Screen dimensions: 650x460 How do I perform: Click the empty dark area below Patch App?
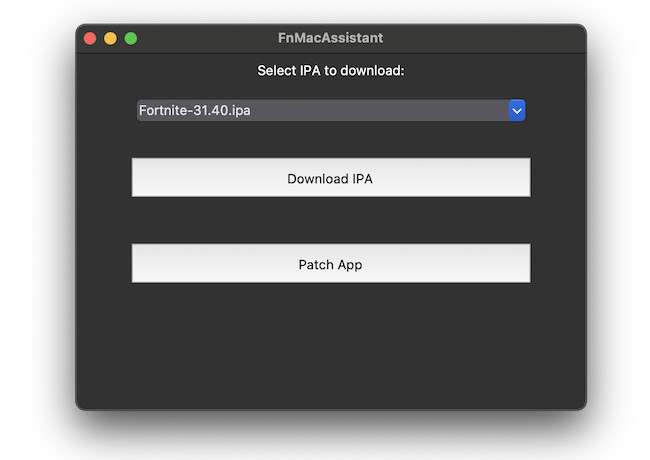(331, 346)
